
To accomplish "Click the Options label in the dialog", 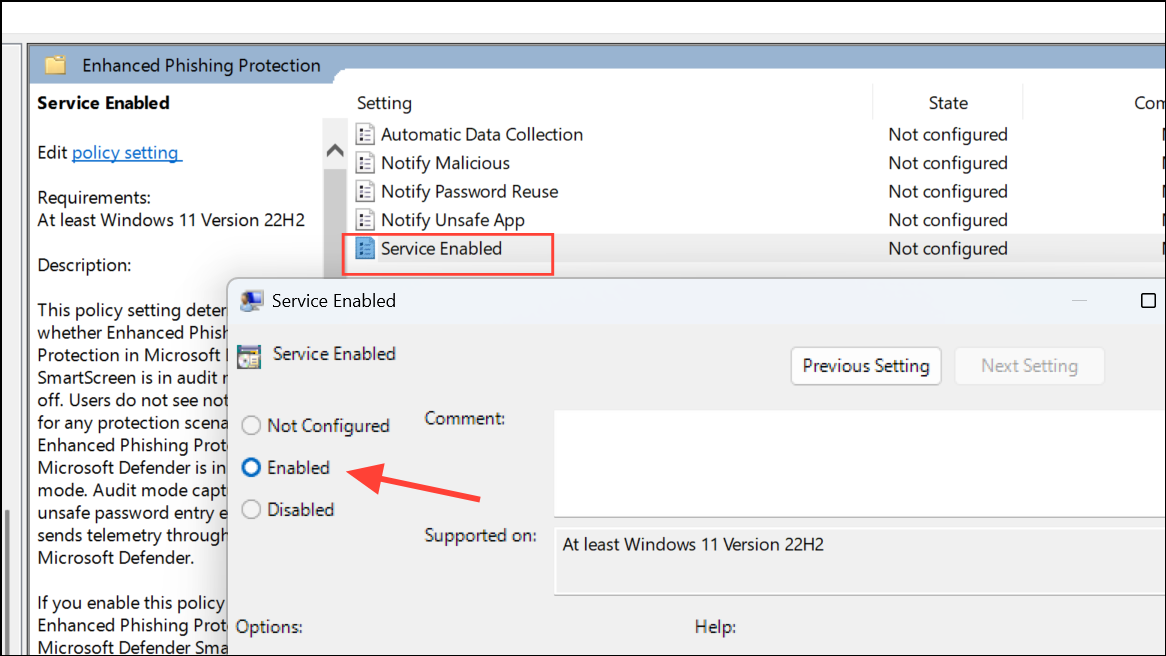I will click(x=269, y=627).
